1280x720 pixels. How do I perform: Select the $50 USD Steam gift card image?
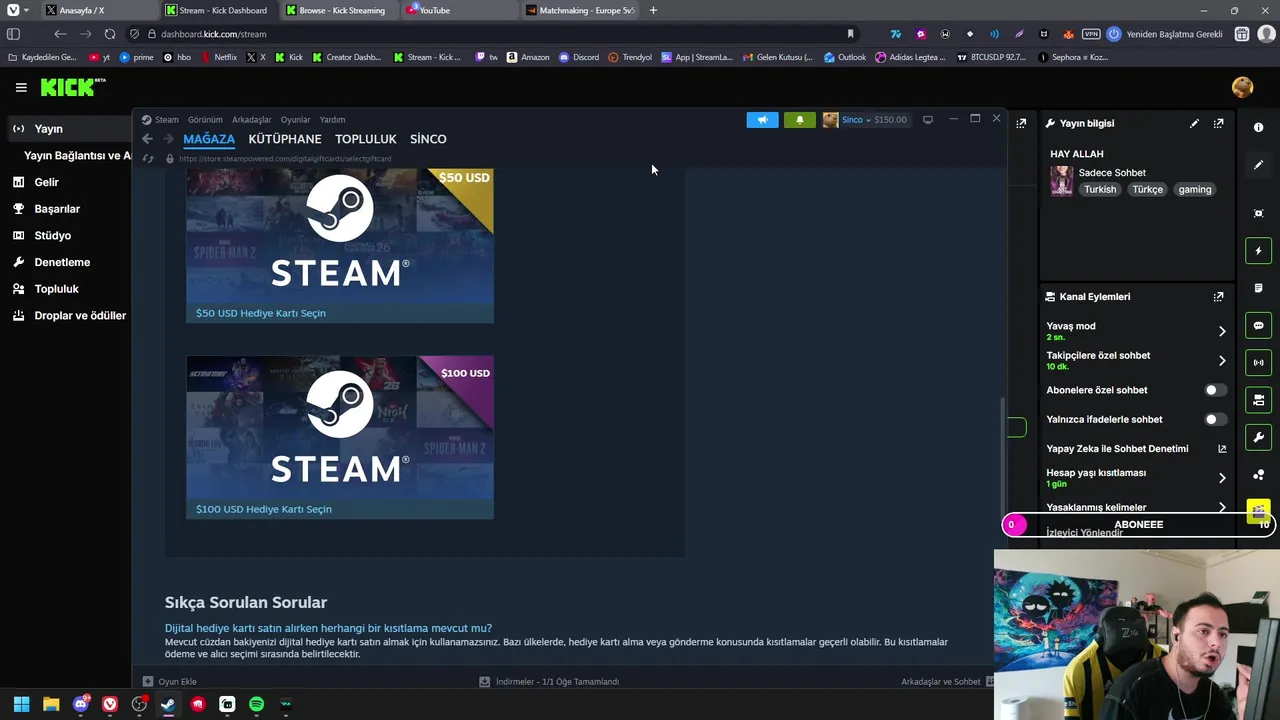(x=340, y=235)
